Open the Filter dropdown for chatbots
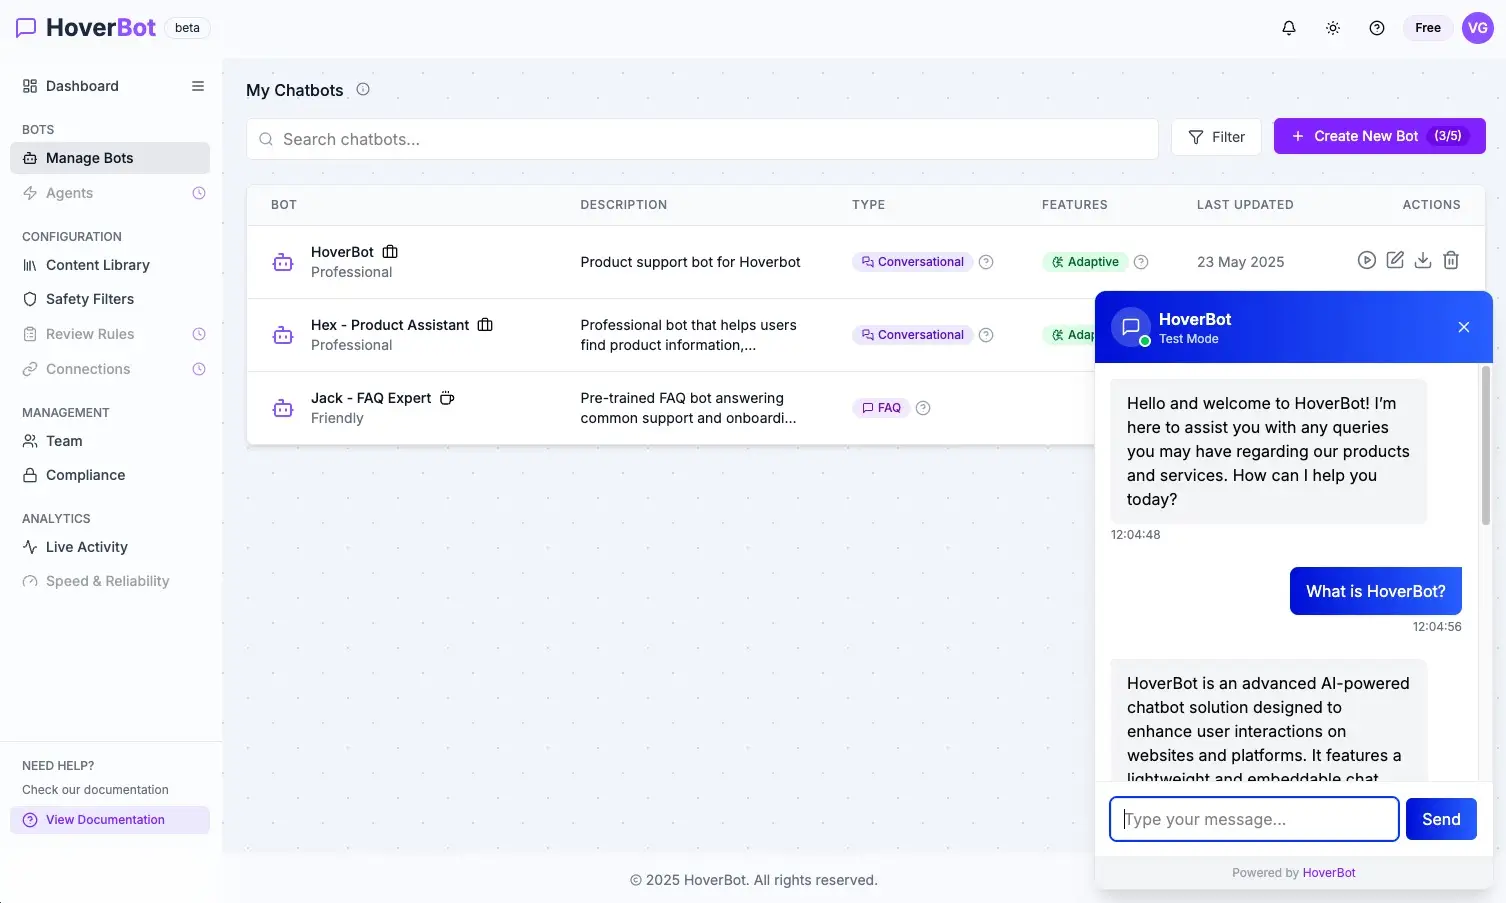This screenshot has width=1506, height=903. coord(1216,136)
